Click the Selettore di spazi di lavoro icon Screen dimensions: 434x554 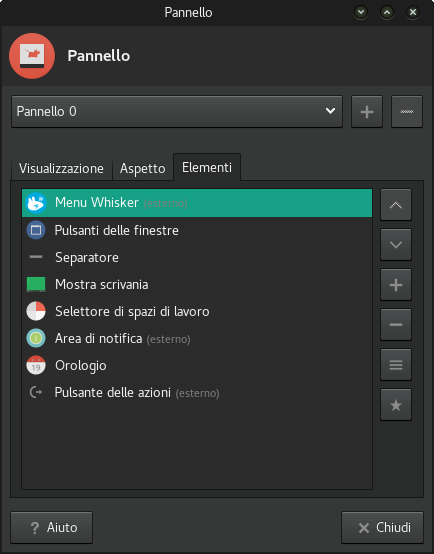click(x=36, y=311)
